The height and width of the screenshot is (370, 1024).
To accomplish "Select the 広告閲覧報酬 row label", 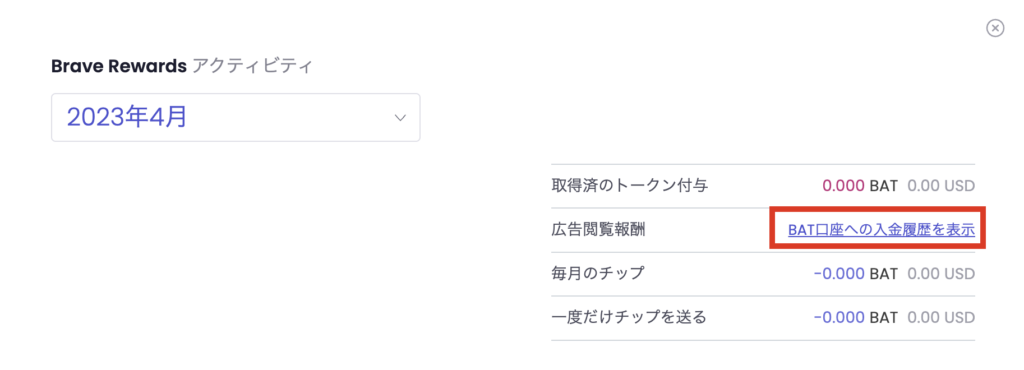I will [598, 230].
